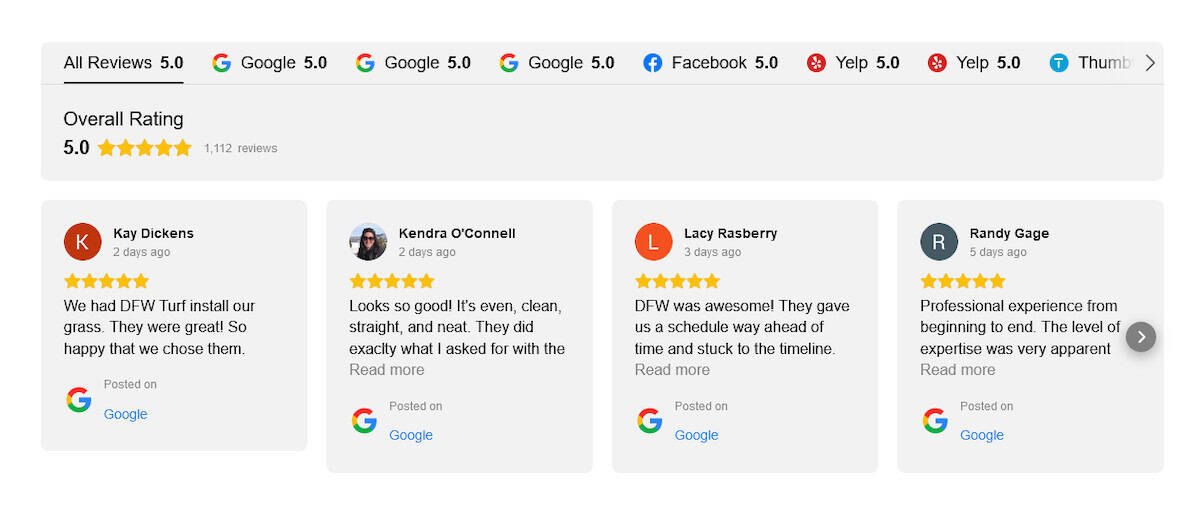
Task: Open the Facebook reviews tab
Action: tap(710, 63)
